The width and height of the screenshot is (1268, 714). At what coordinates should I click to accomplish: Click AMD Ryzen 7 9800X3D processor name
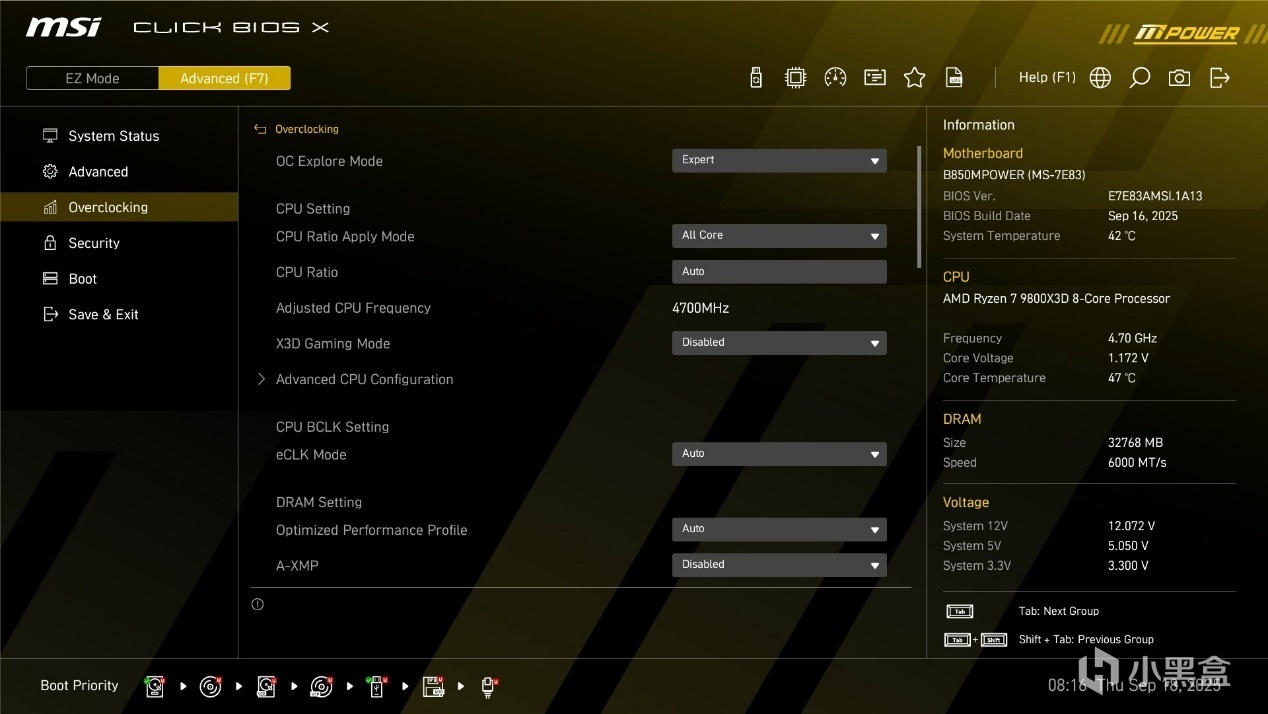(x=1056, y=299)
